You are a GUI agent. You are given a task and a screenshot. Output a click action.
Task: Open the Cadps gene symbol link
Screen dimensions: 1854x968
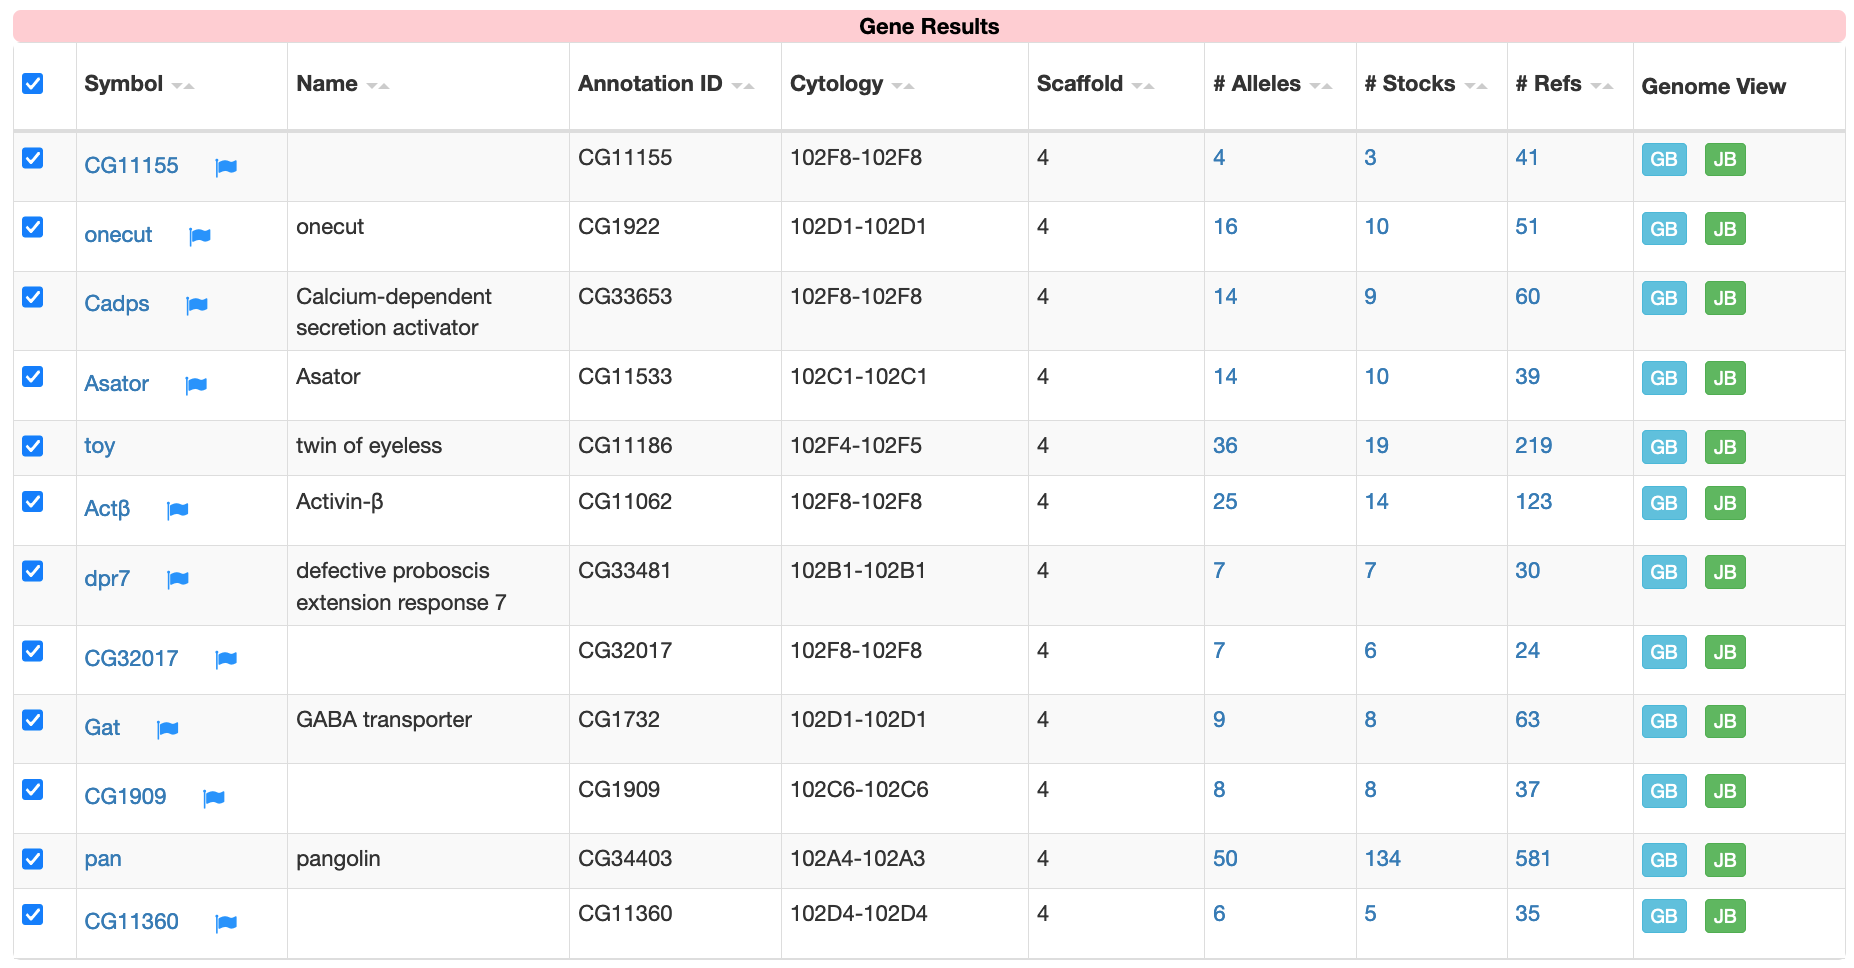click(117, 304)
